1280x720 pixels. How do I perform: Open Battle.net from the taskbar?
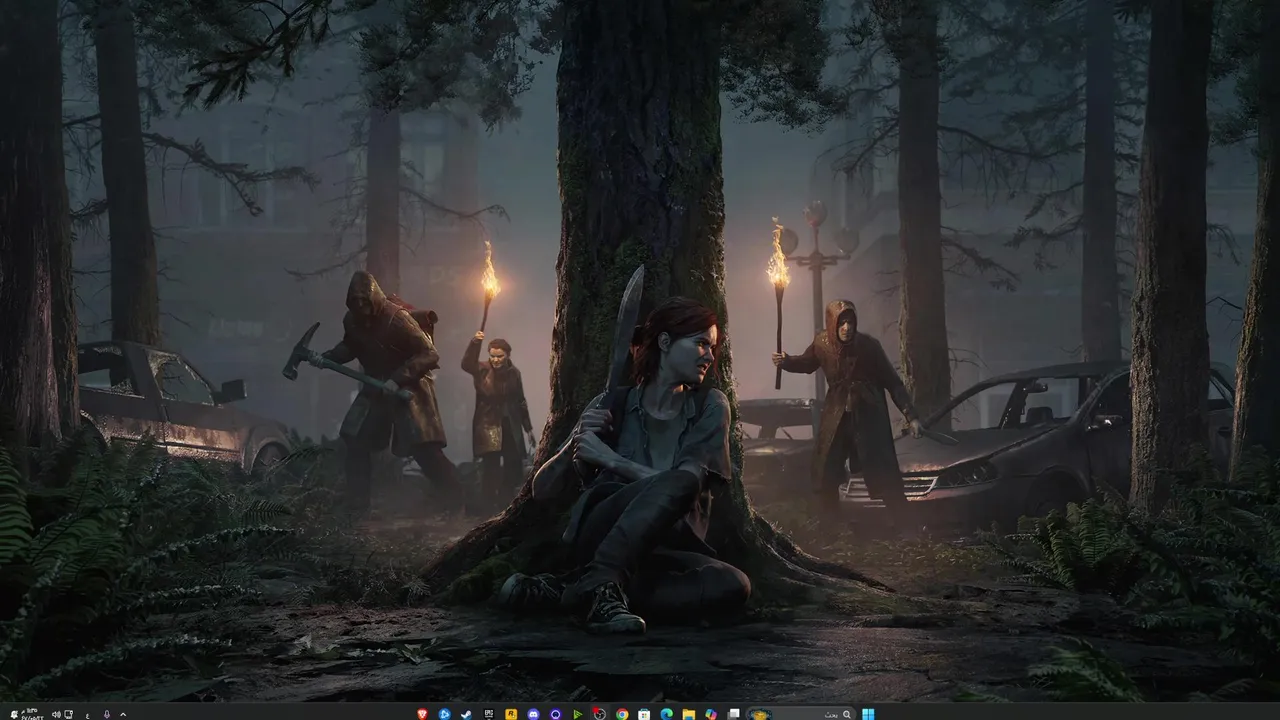[x=444, y=714]
